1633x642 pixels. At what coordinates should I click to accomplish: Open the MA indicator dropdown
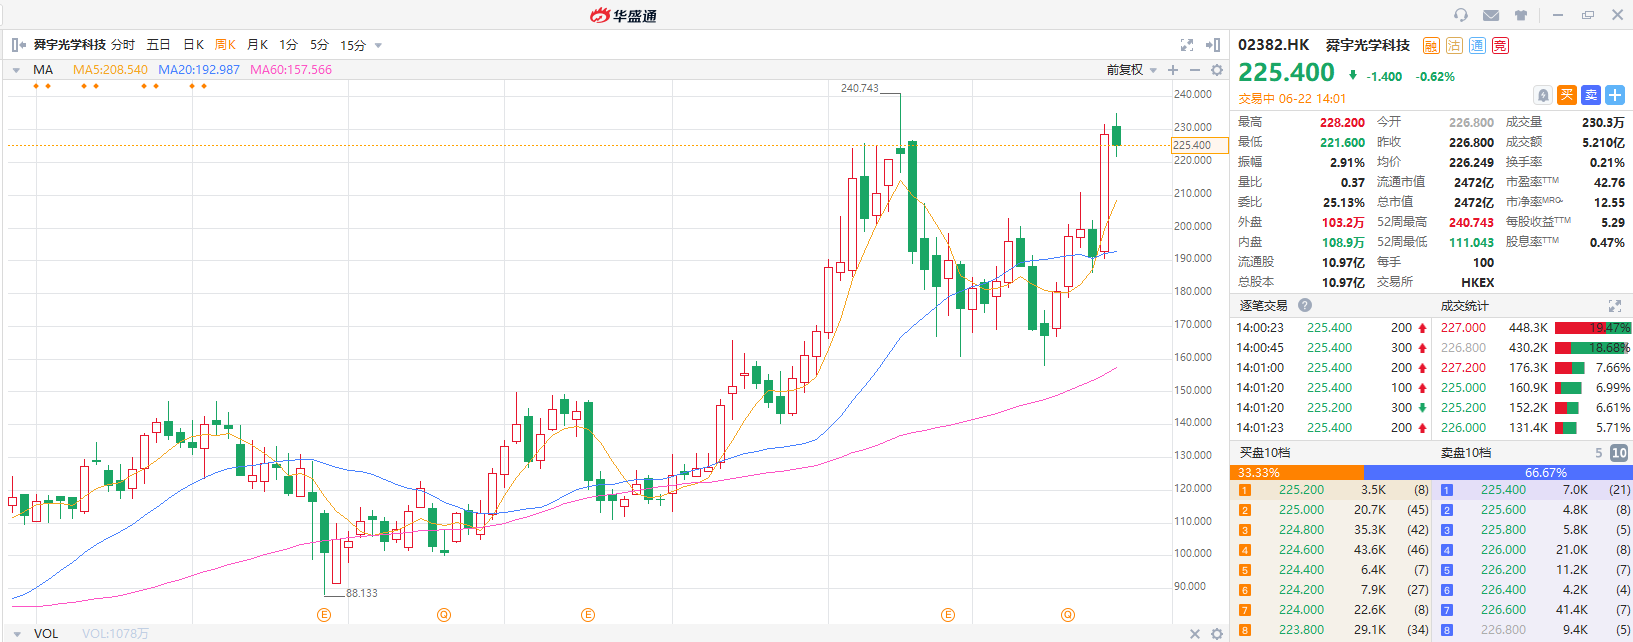17,70
